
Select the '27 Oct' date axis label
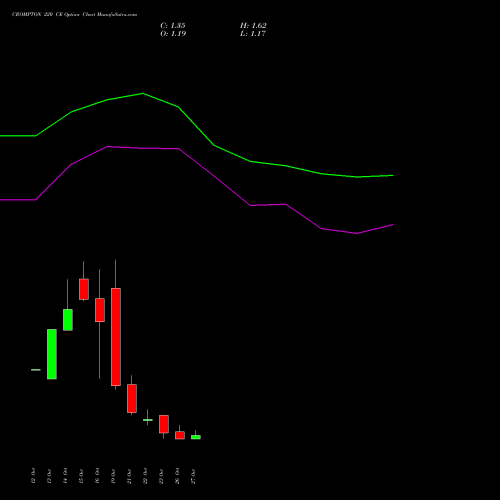(x=193, y=476)
